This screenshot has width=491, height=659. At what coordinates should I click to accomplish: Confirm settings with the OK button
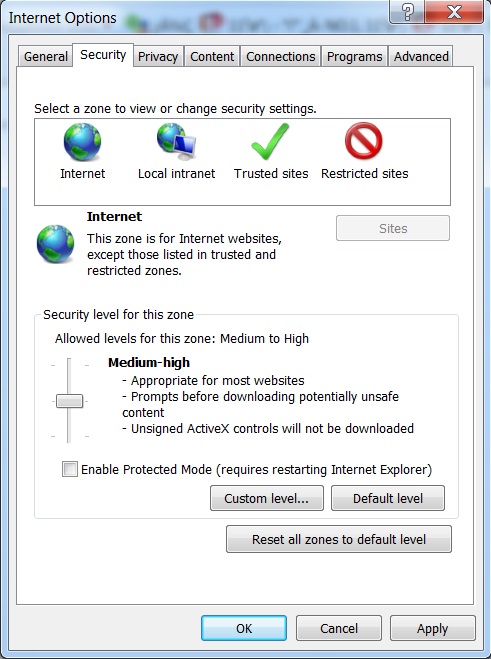tap(244, 628)
